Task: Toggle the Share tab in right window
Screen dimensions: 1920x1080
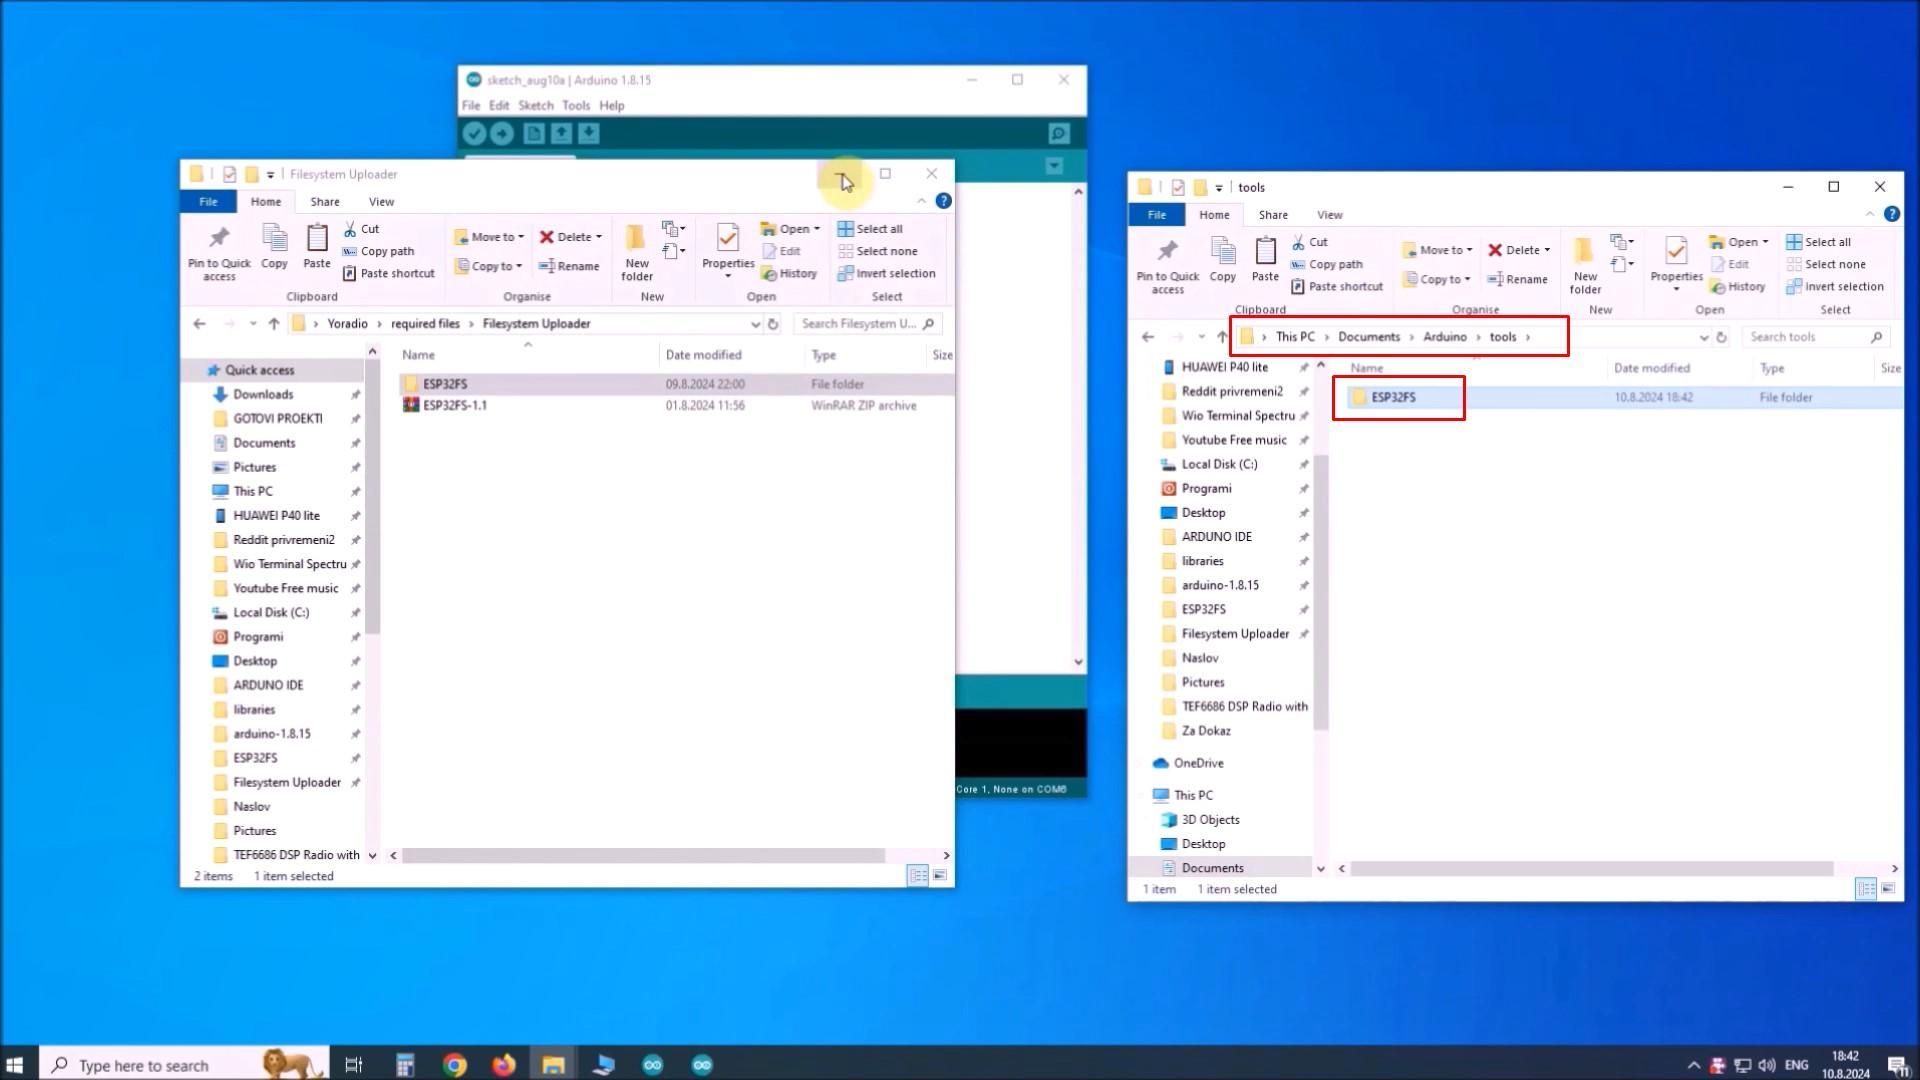Action: (1273, 215)
